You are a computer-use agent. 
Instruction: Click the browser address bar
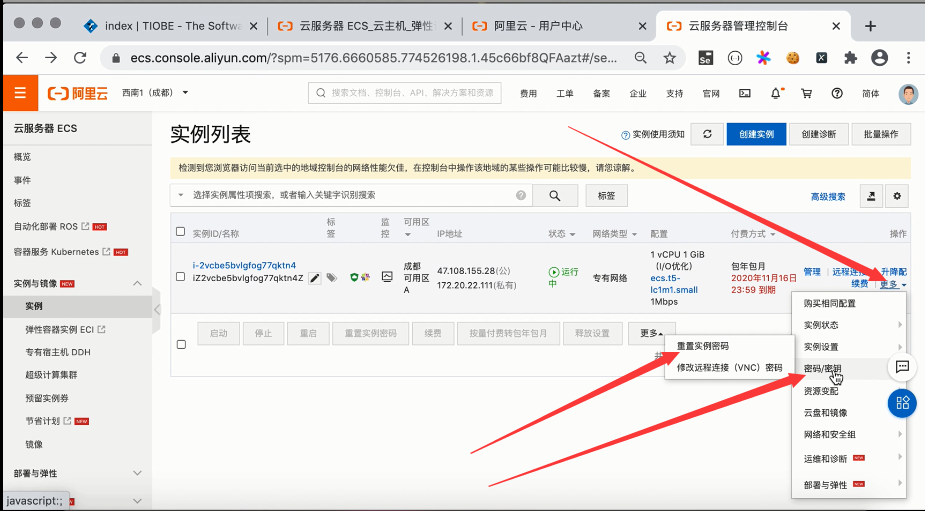pyautogui.click(x=372, y=58)
